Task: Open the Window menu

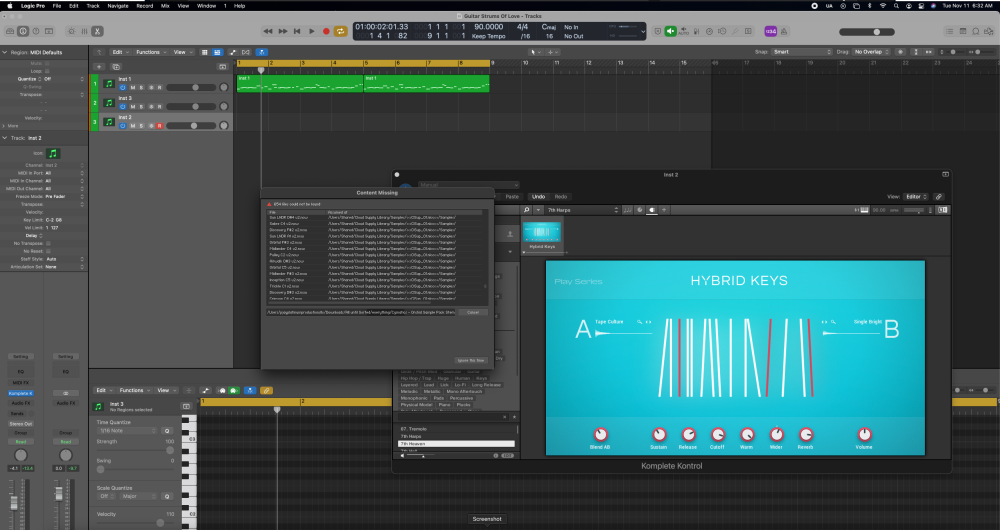Action: click(x=207, y=6)
